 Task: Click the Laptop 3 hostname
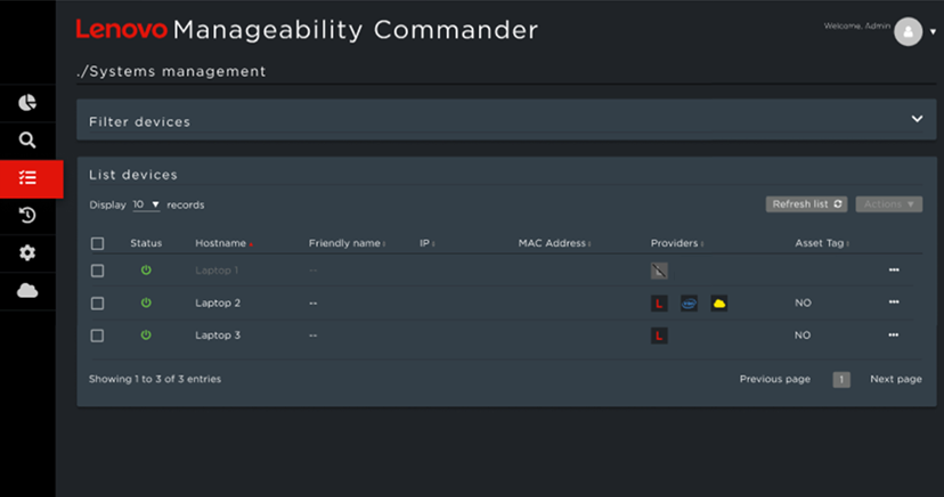point(217,335)
